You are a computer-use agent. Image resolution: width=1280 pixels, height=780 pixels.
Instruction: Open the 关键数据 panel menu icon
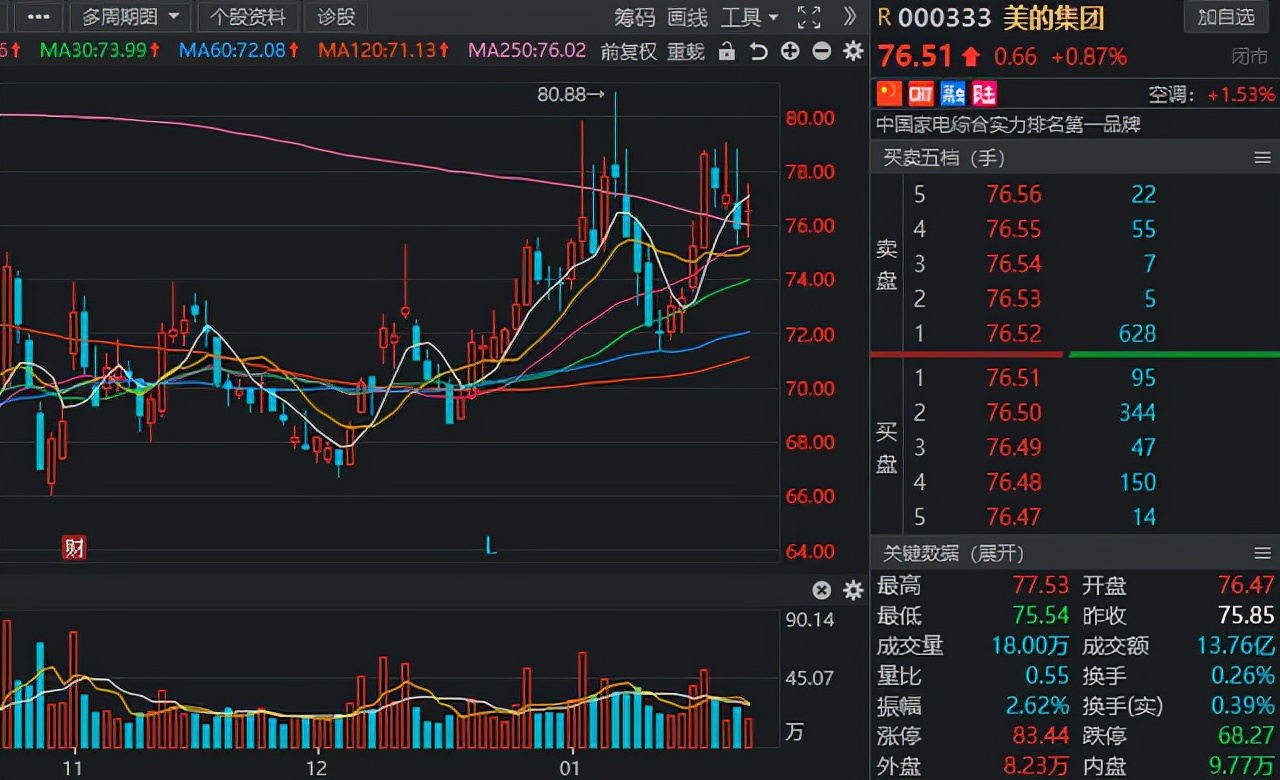point(1262,553)
